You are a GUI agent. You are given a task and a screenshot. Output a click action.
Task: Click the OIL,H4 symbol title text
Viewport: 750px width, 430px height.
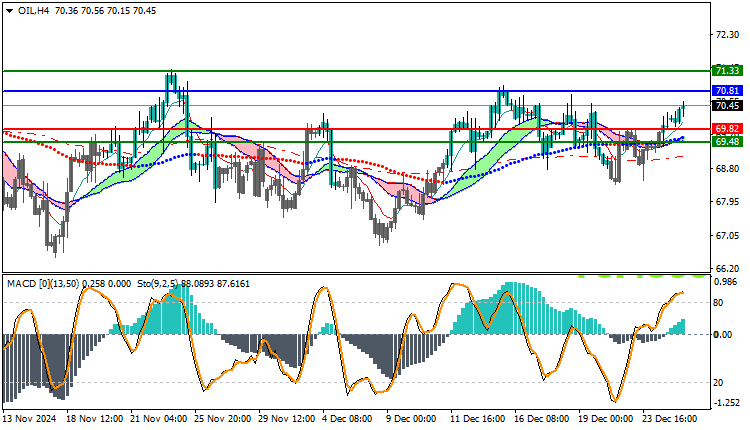click(x=33, y=11)
